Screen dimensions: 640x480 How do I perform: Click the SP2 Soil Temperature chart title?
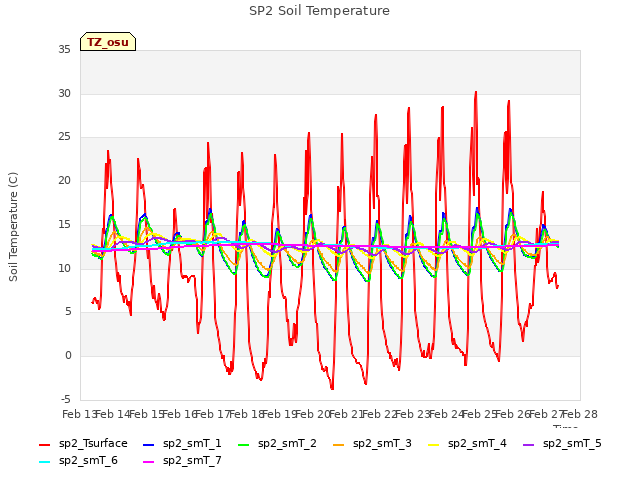[x=319, y=11]
